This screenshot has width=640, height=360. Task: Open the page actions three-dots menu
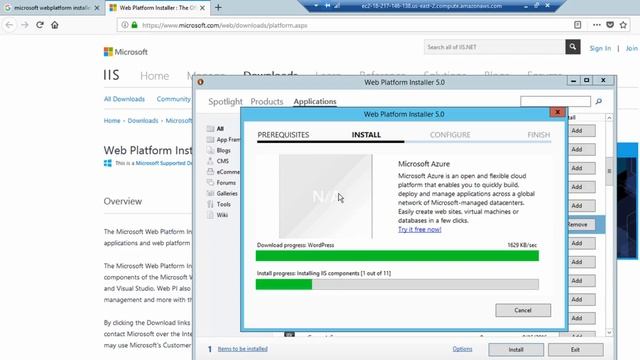coord(597,25)
